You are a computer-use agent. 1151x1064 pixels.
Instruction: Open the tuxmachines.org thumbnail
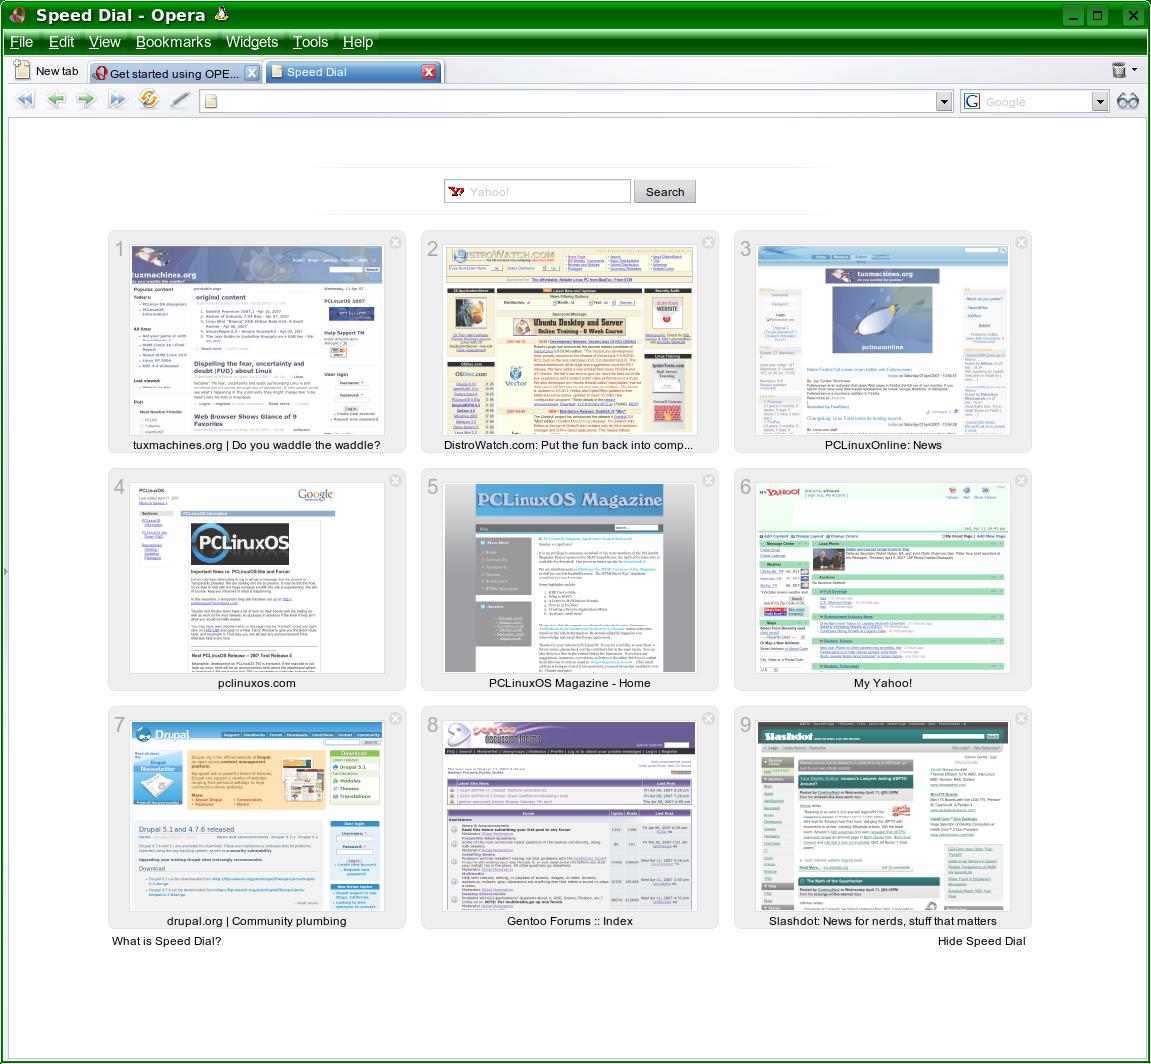[x=257, y=340]
